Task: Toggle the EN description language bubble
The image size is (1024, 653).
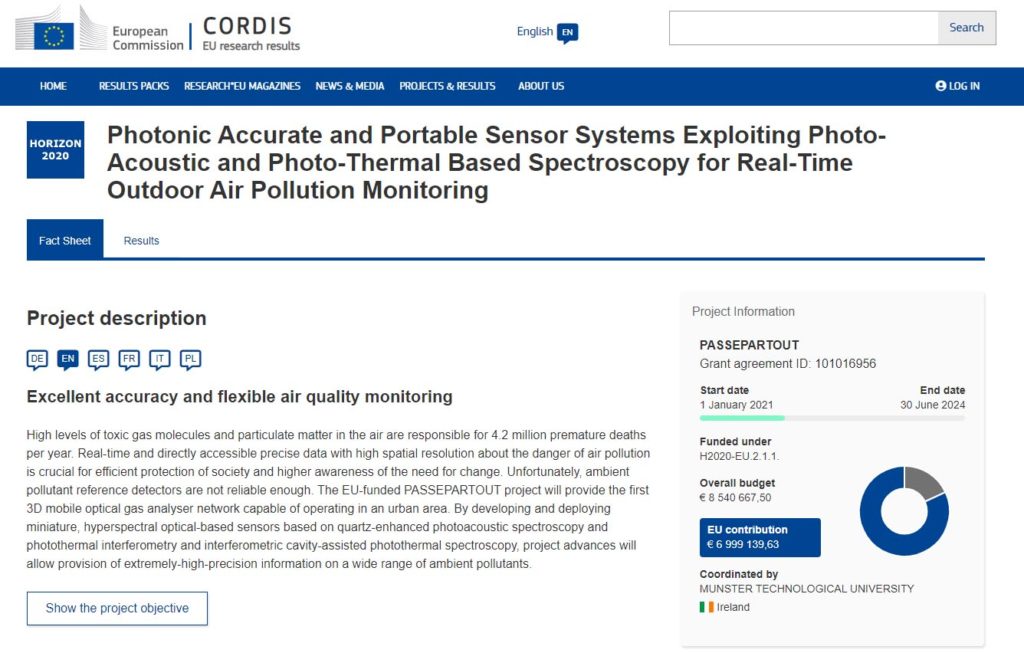Action: [68, 359]
